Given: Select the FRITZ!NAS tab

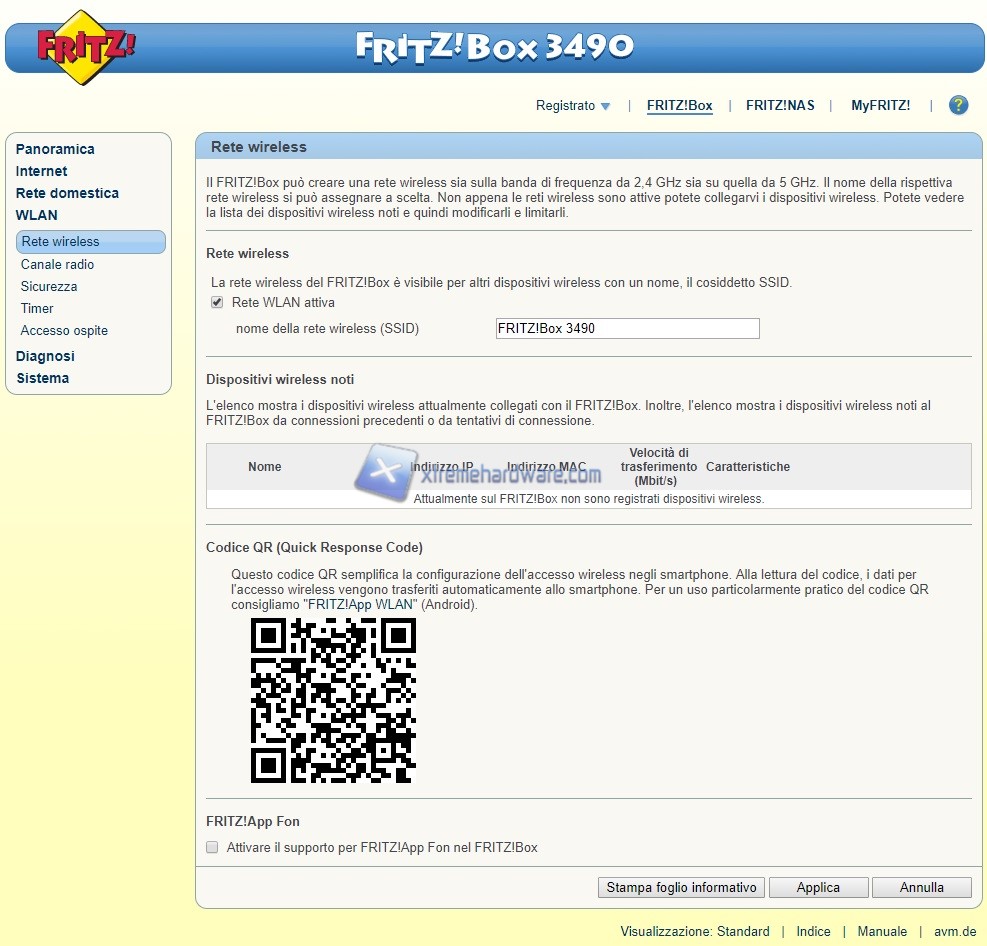Looking at the screenshot, I should [780, 106].
